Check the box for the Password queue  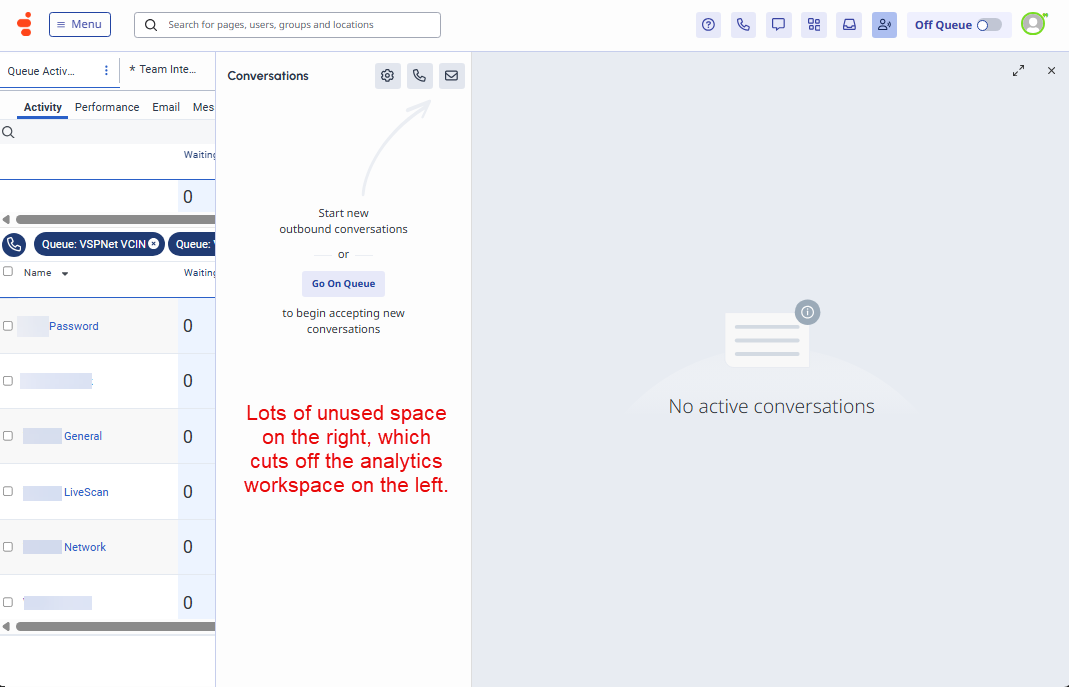click(x=8, y=326)
